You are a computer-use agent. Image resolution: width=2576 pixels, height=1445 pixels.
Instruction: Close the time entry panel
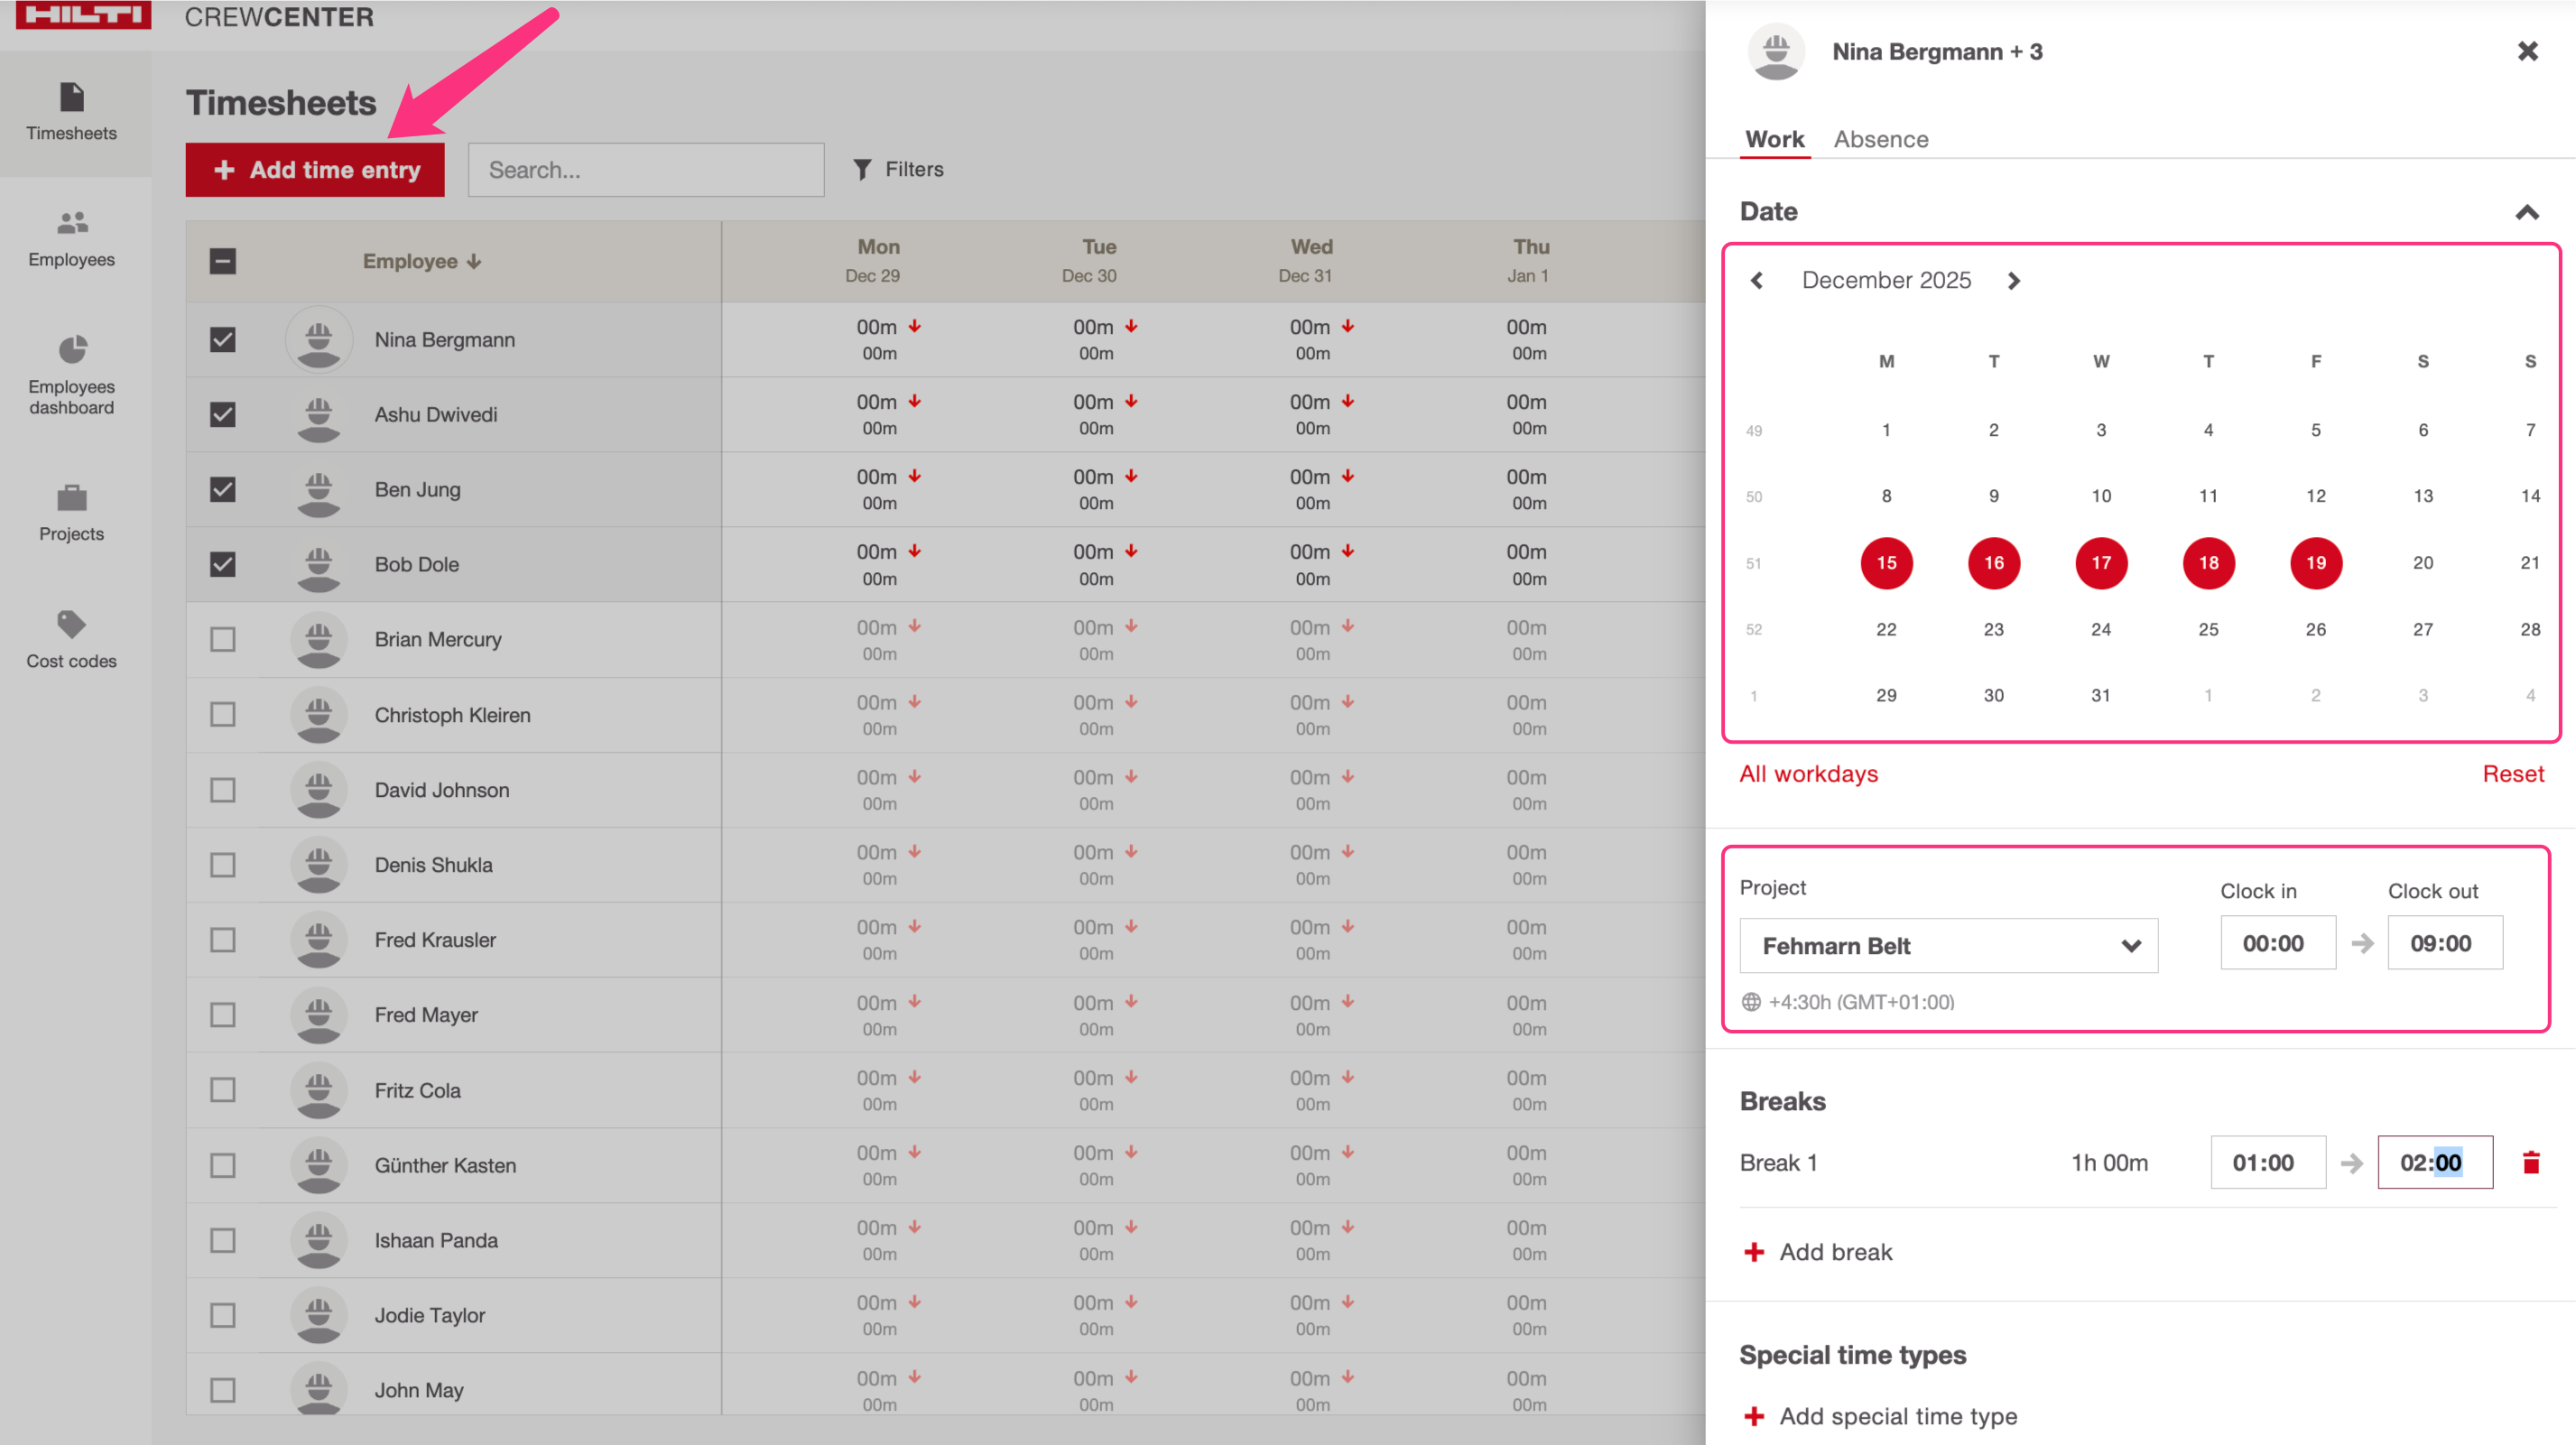coord(2527,52)
